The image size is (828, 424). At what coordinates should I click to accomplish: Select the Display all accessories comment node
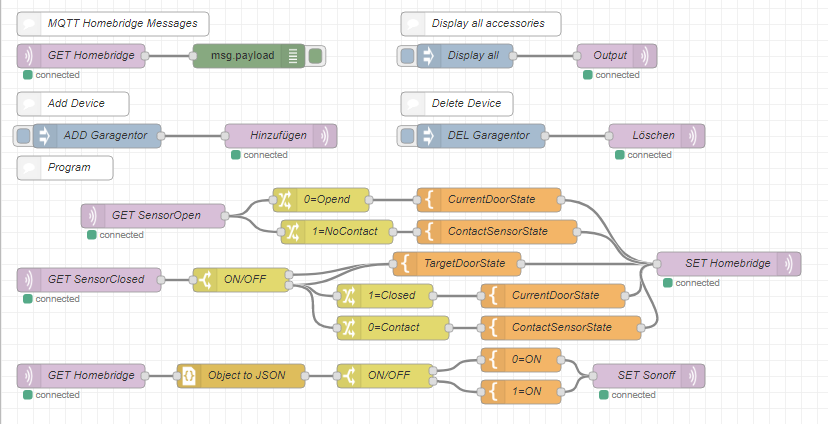[x=481, y=23]
